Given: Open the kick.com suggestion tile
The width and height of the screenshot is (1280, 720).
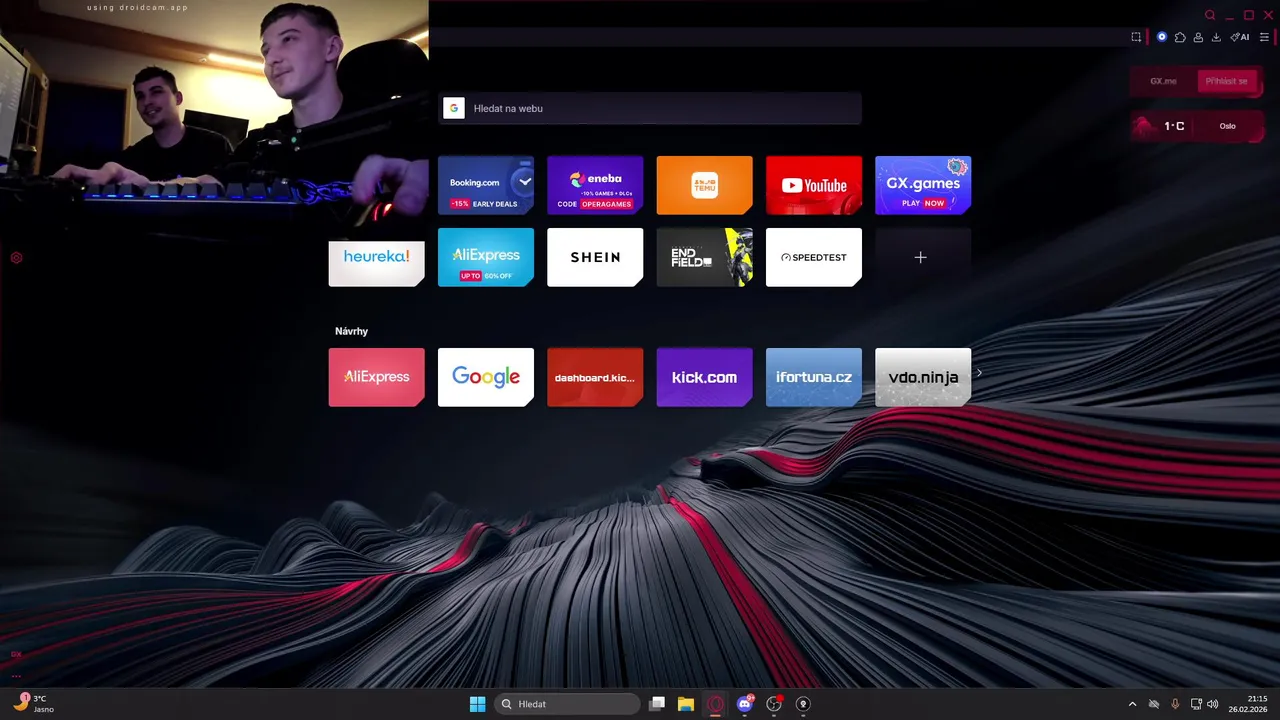Looking at the screenshot, I should pyautogui.click(x=704, y=377).
